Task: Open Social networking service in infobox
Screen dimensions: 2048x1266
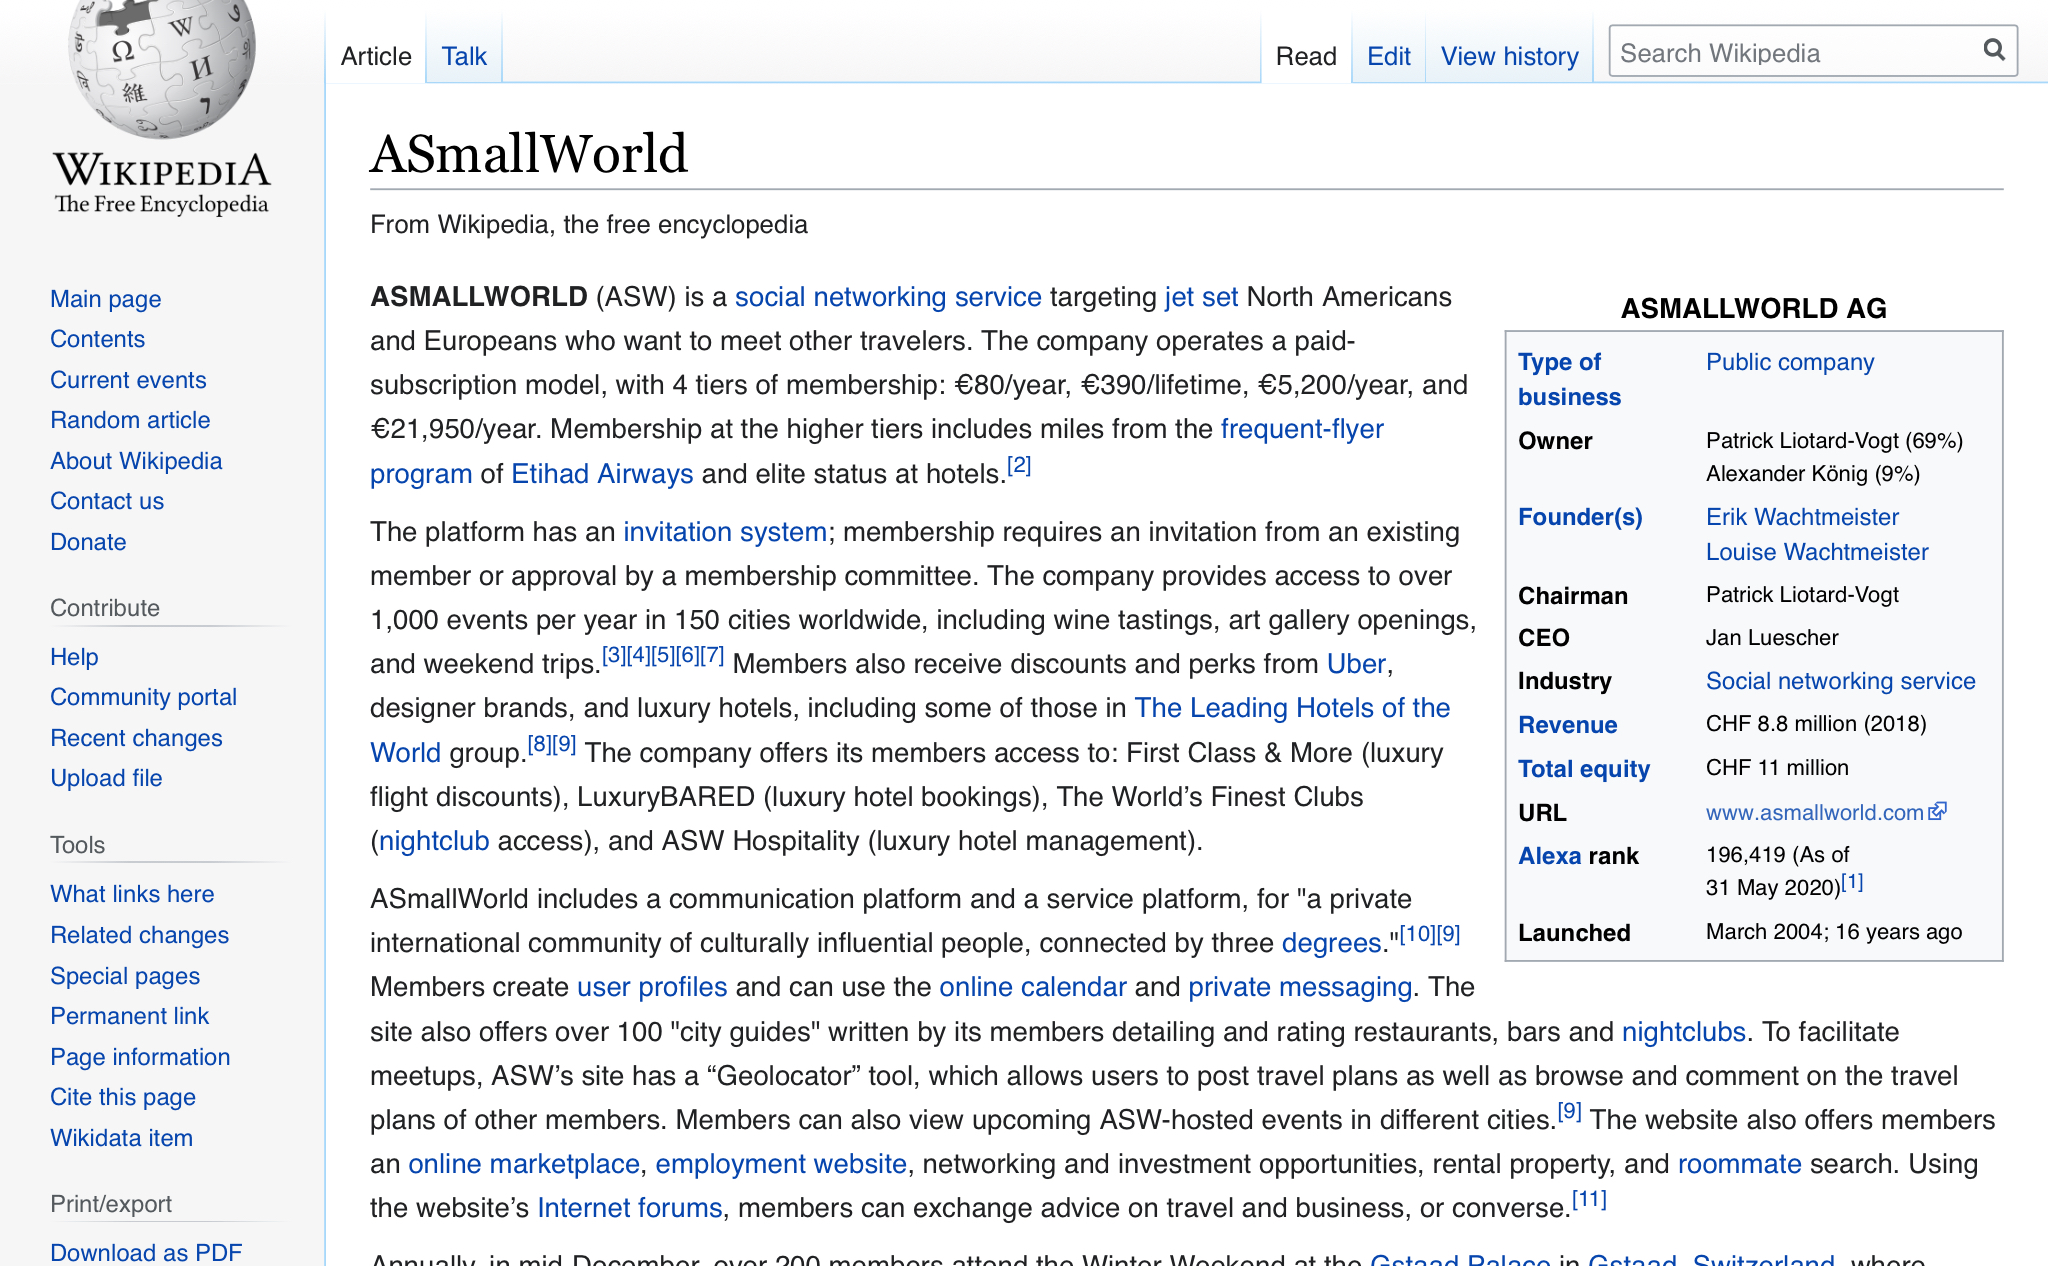Action: [x=1841, y=681]
